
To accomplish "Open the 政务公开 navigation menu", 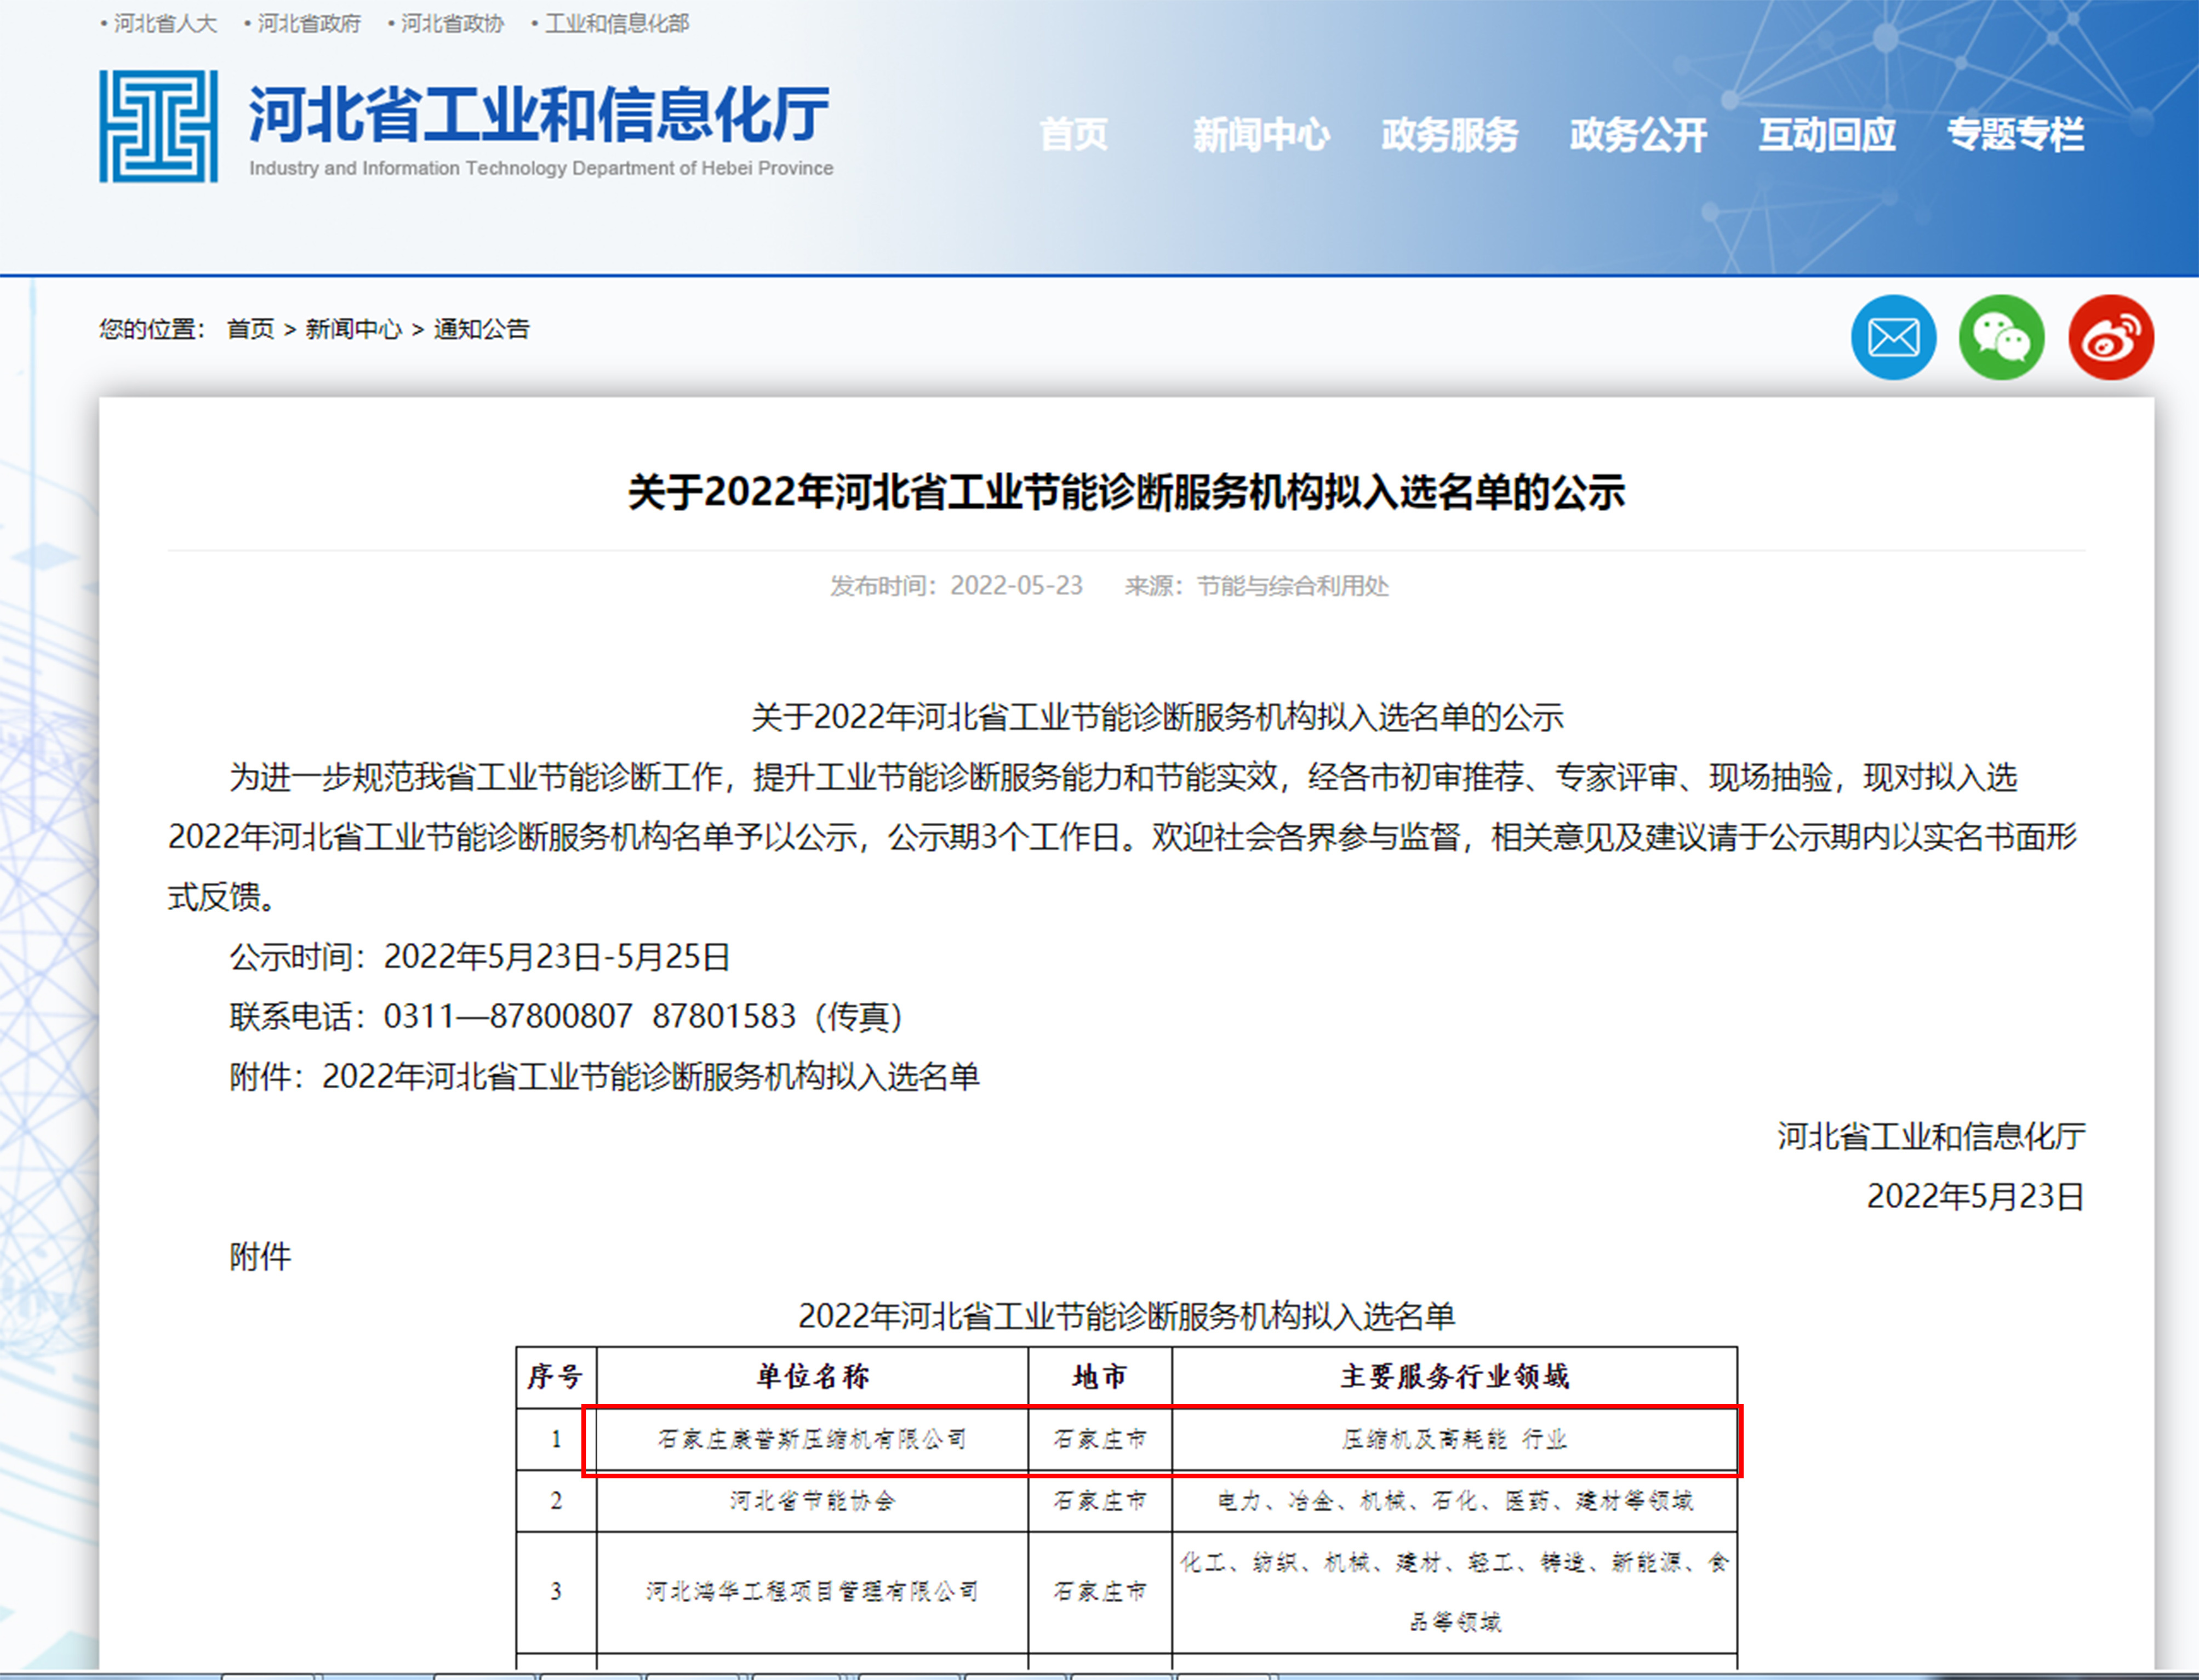I will tap(1638, 134).
